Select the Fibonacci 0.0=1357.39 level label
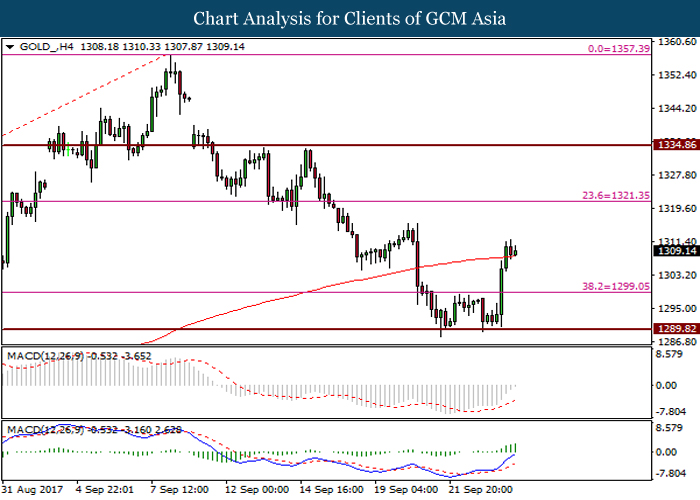Screen dimensions: 700x500 click(x=619, y=49)
